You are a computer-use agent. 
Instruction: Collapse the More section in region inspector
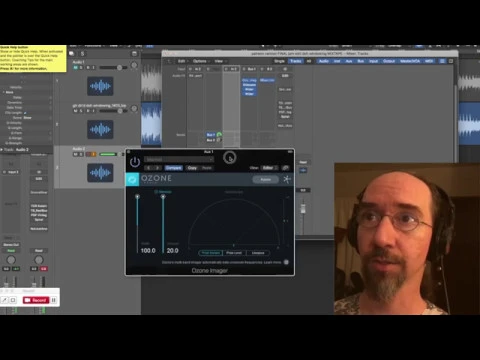(x=4, y=92)
